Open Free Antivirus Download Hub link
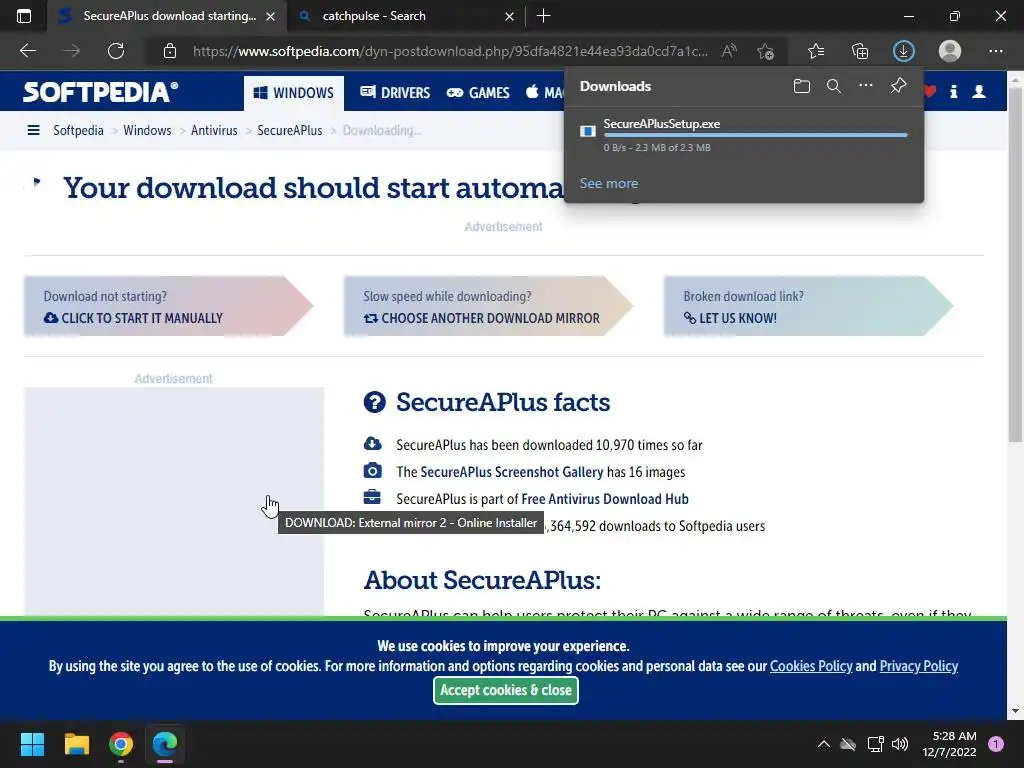 [x=605, y=499]
